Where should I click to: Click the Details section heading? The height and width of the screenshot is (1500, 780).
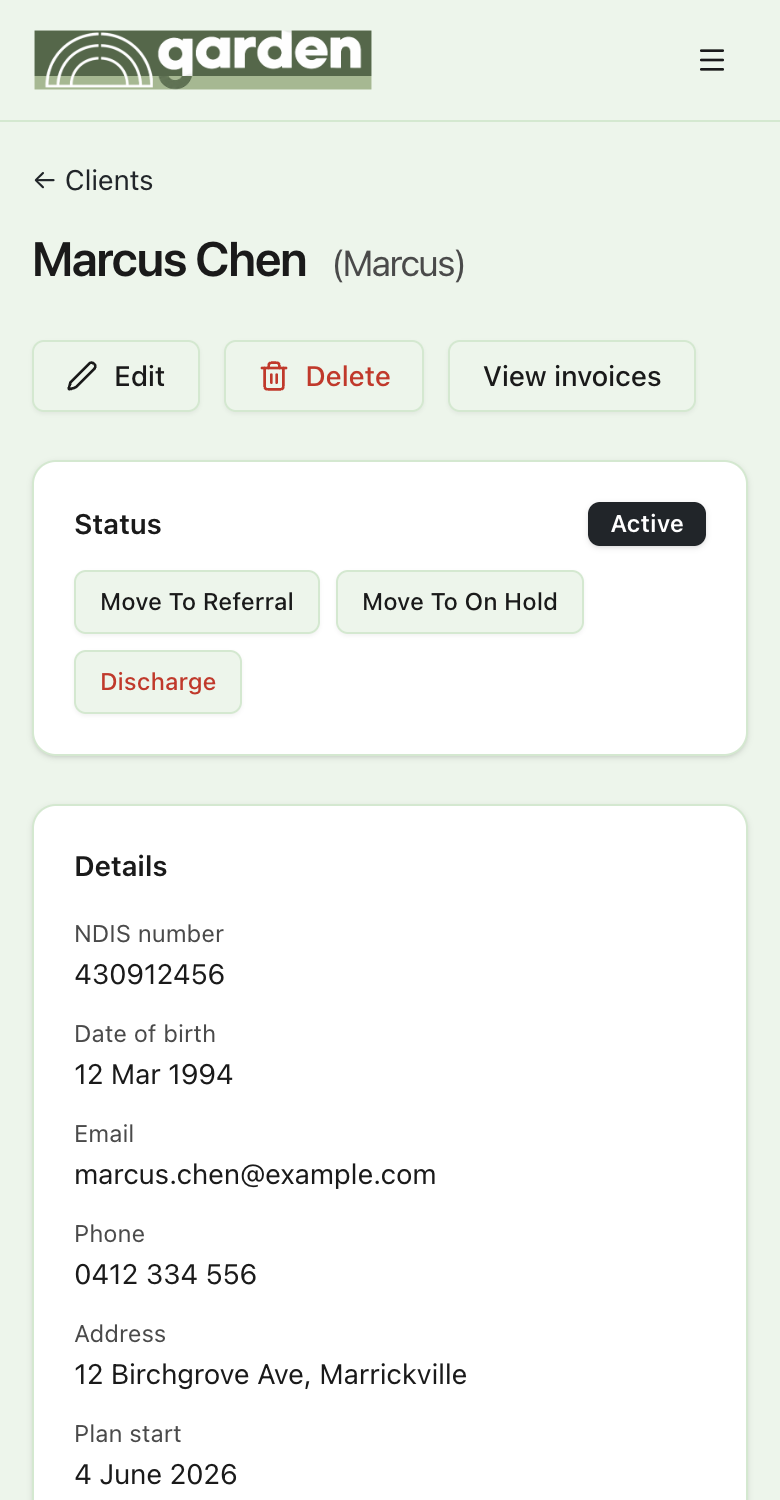(121, 866)
